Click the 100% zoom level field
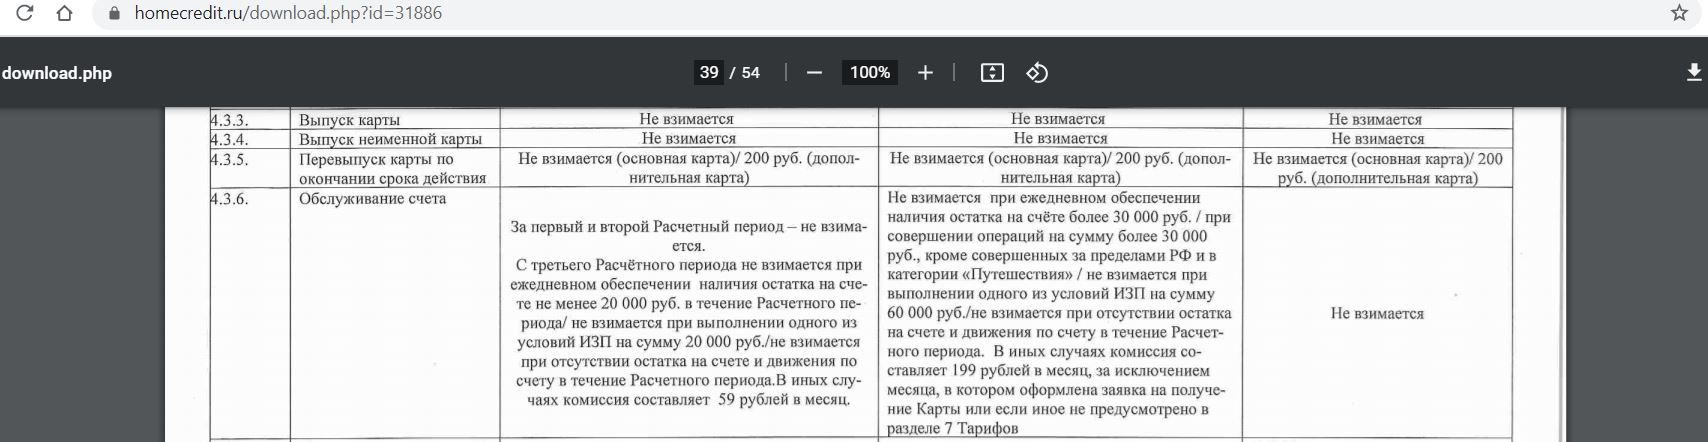 point(869,73)
